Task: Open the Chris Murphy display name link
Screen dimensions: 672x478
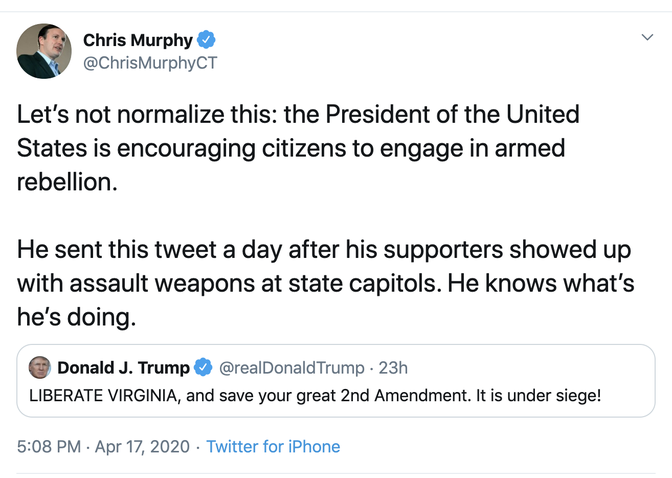Action: pos(138,40)
